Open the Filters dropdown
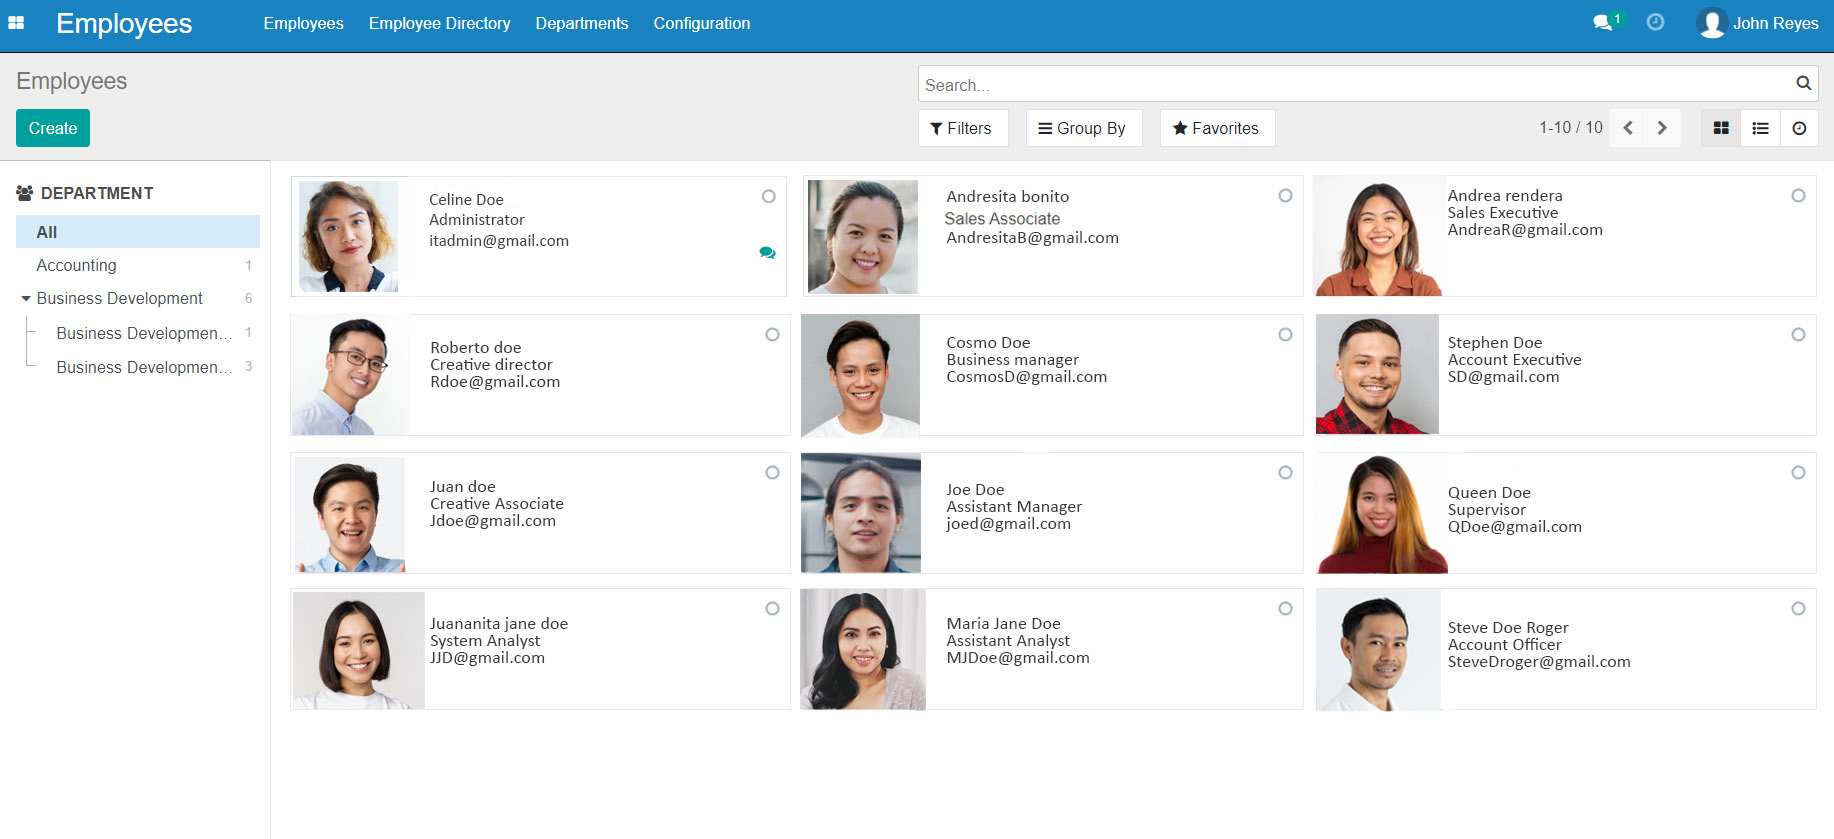The image size is (1834, 839). [961, 128]
